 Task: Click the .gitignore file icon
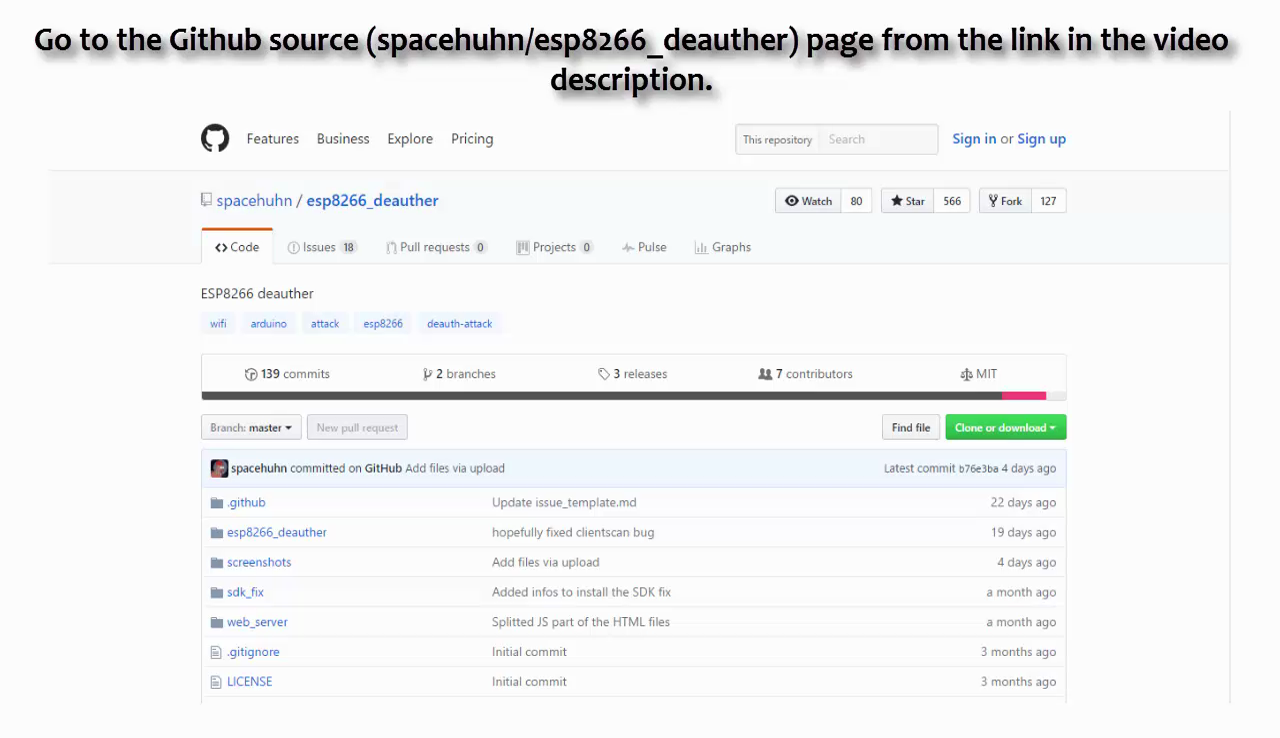coord(216,652)
